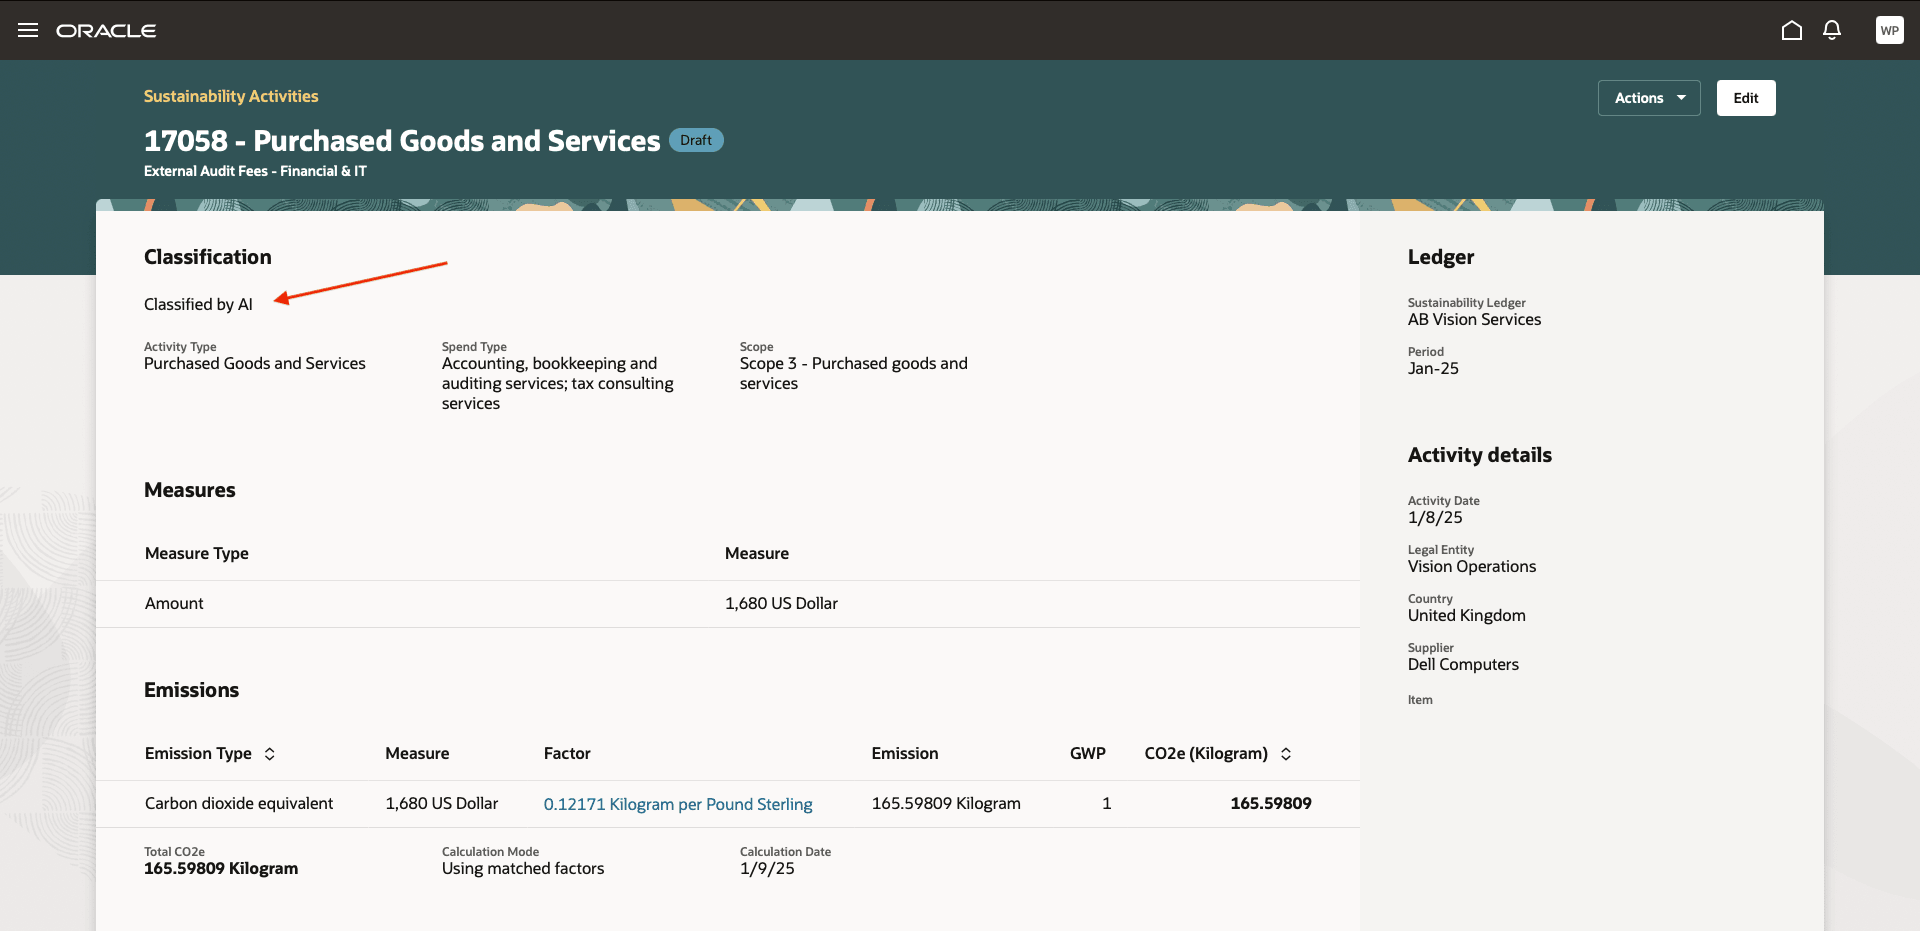
Task: Click the Emission column header
Action: [905, 753]
